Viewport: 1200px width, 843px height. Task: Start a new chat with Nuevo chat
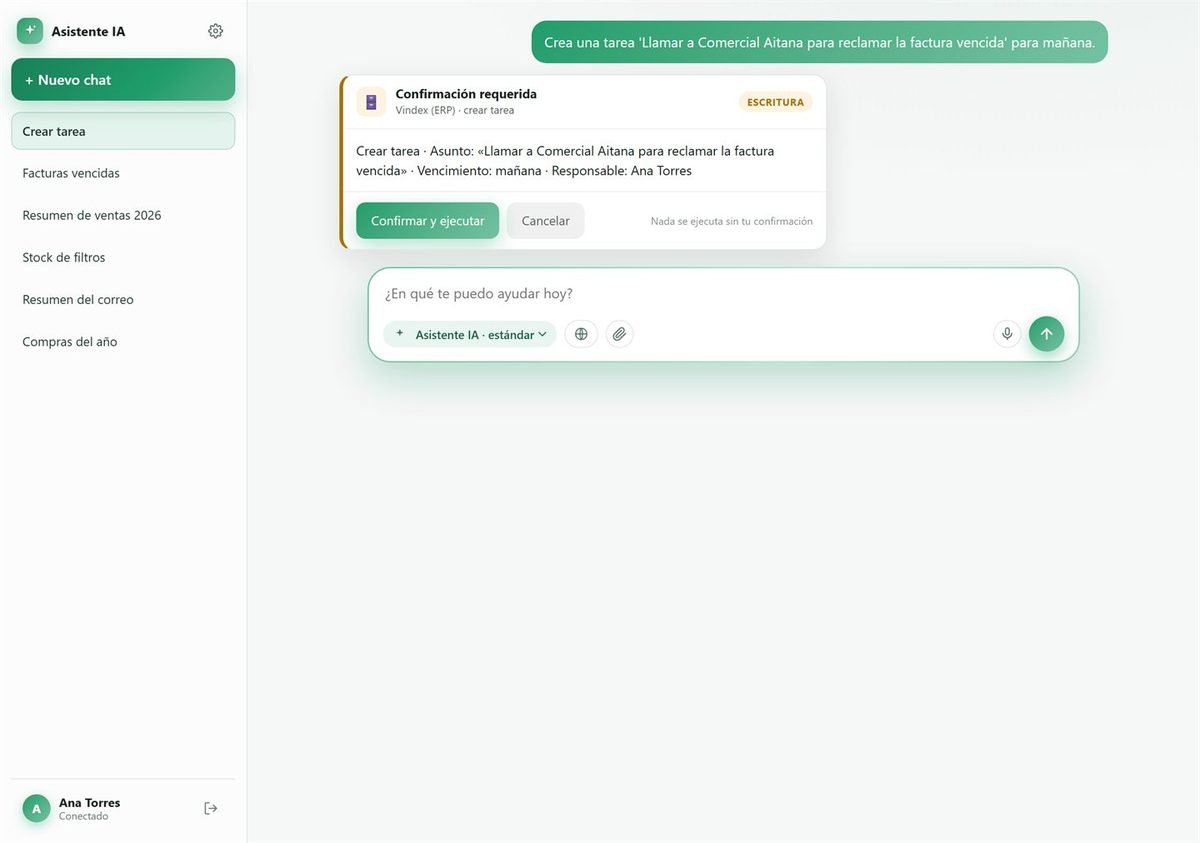point(123,79)
